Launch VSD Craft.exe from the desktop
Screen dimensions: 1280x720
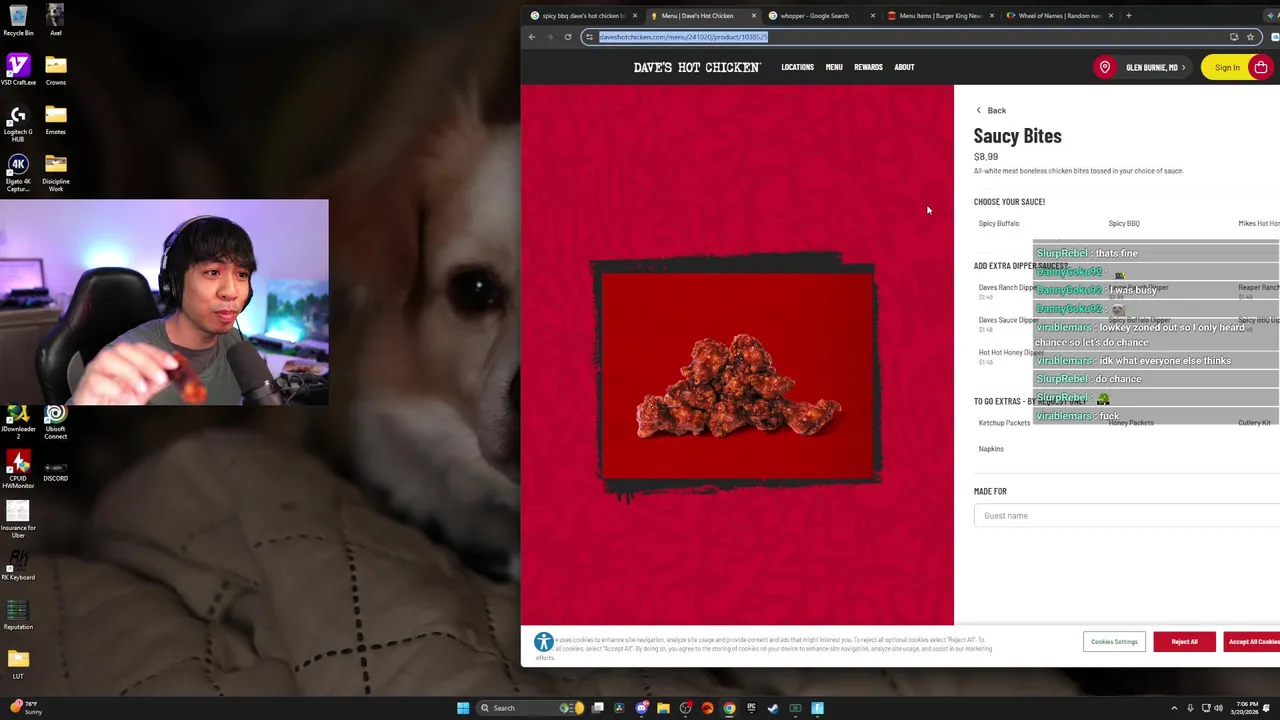tap(18, 70)
